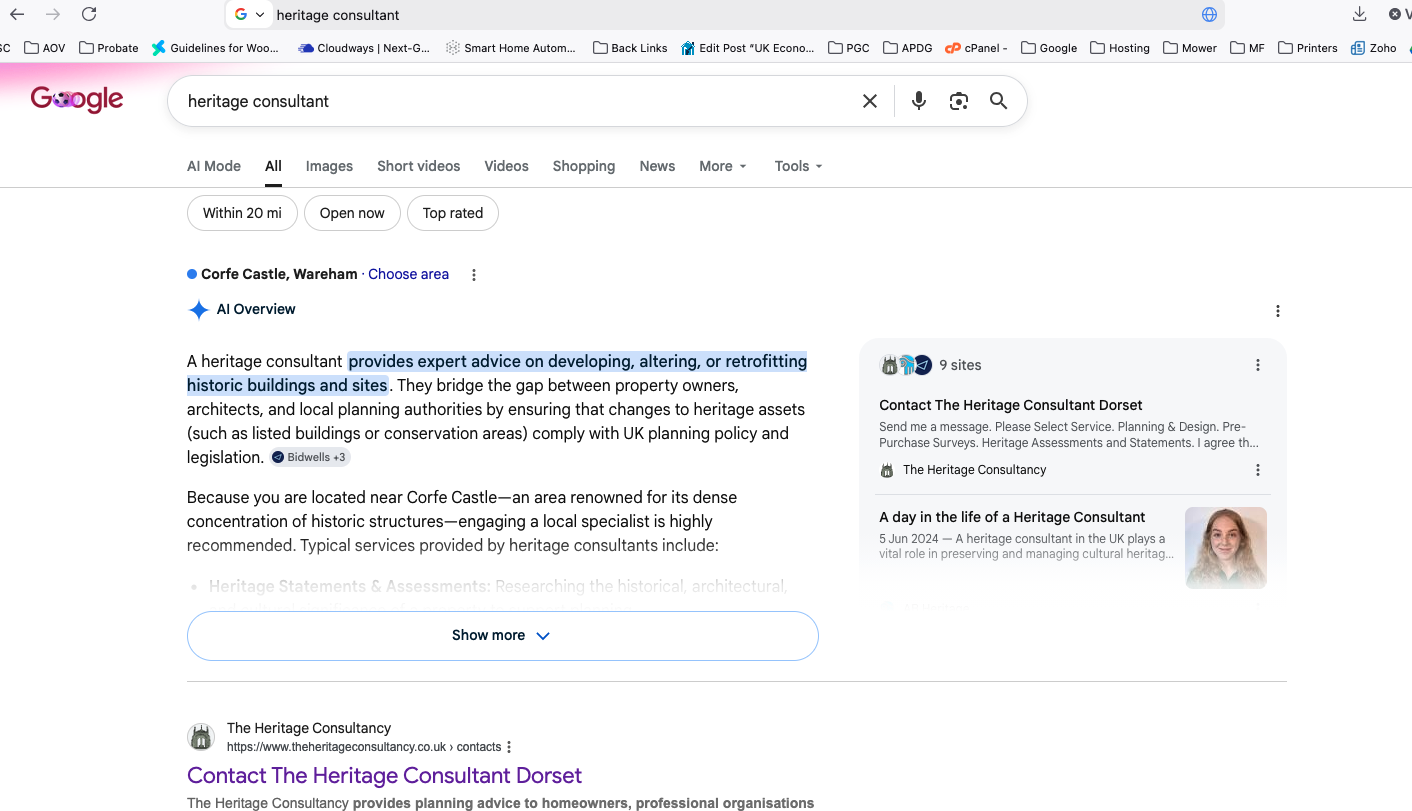Viewport: 1412px width, 811px height.
Task: Switch to Videos tab
Action: pos(507,166)
